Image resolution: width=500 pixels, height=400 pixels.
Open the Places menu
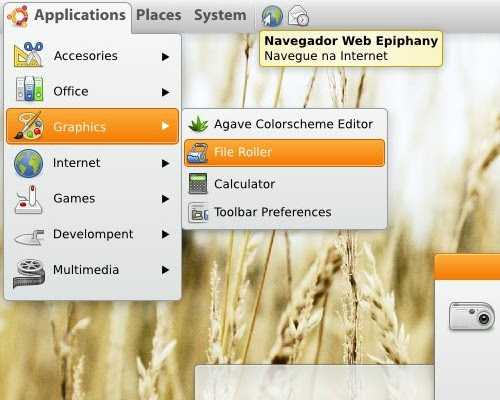click(159, 15)
